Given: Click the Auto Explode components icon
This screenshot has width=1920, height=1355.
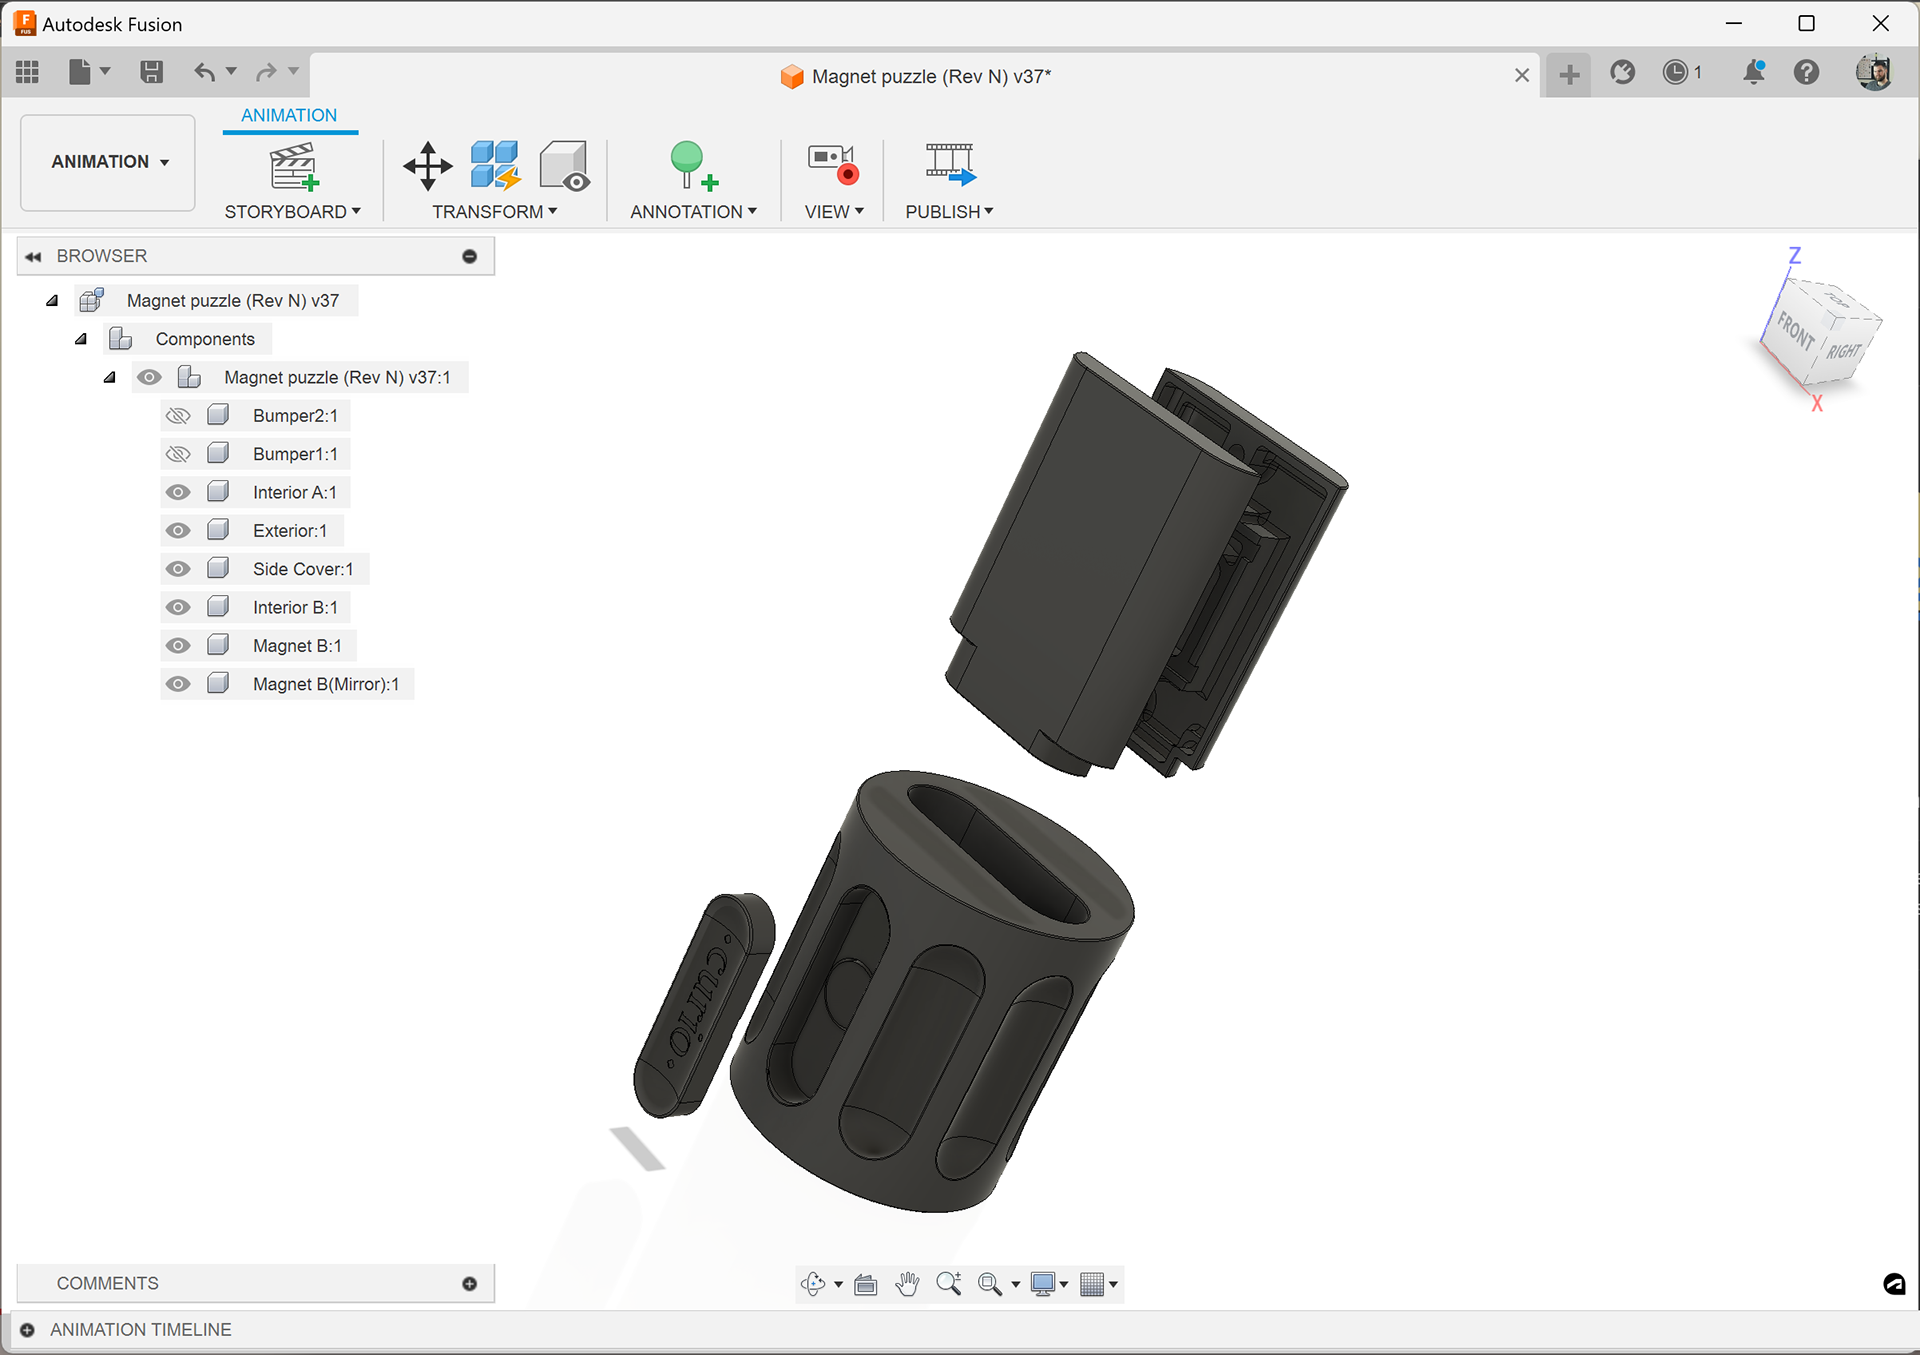Looking at the screenshot, I should (x=495, y=166).
